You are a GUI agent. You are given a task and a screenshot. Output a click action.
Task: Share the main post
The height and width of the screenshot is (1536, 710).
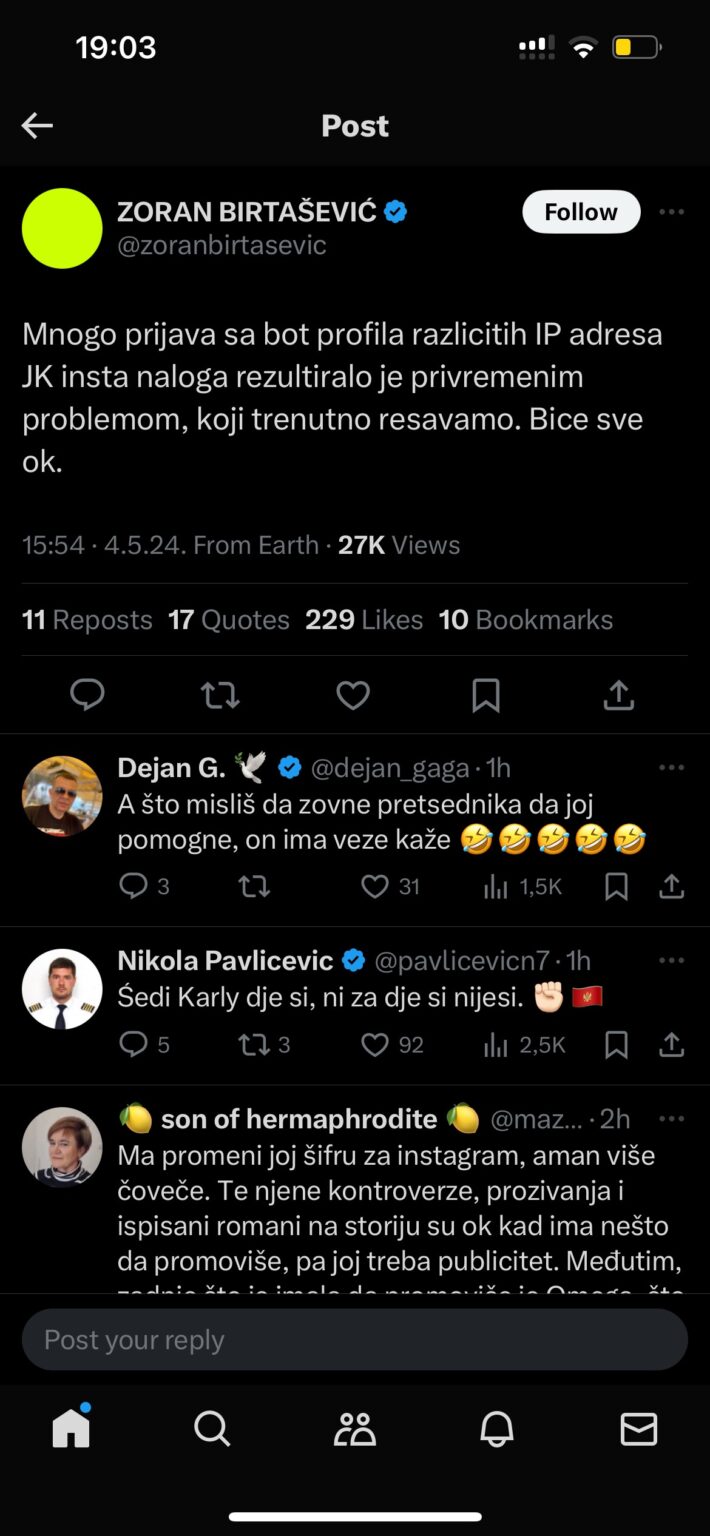click(619, 695)
